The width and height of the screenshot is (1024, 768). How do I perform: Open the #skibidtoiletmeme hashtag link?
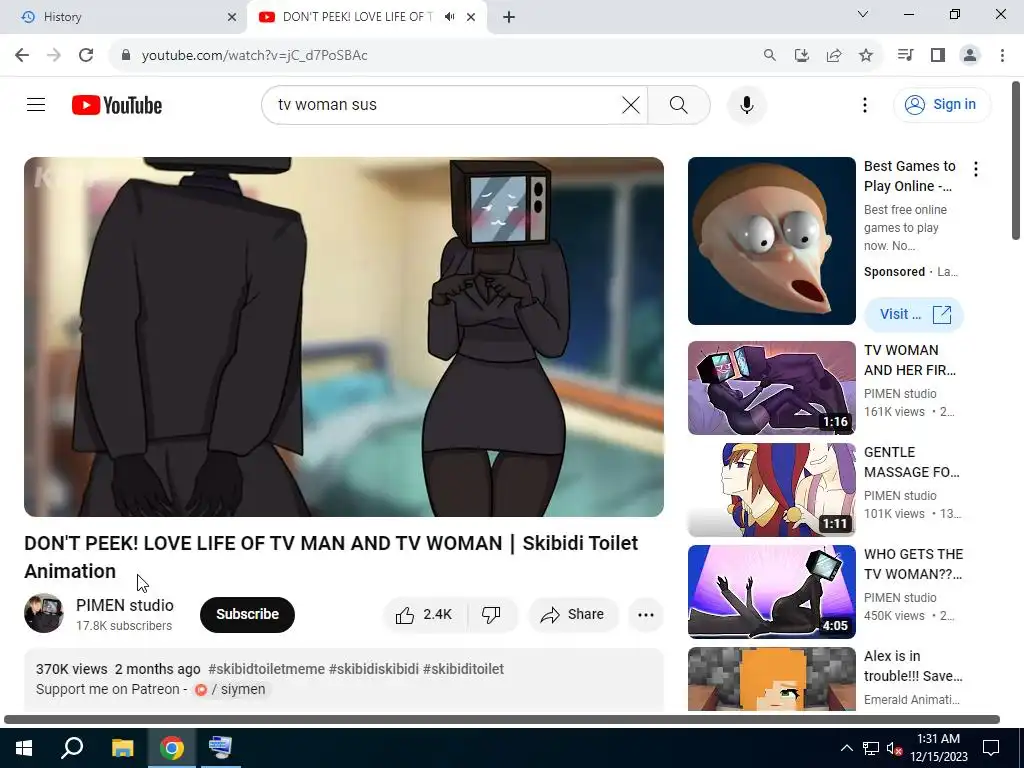coord(266,669)
